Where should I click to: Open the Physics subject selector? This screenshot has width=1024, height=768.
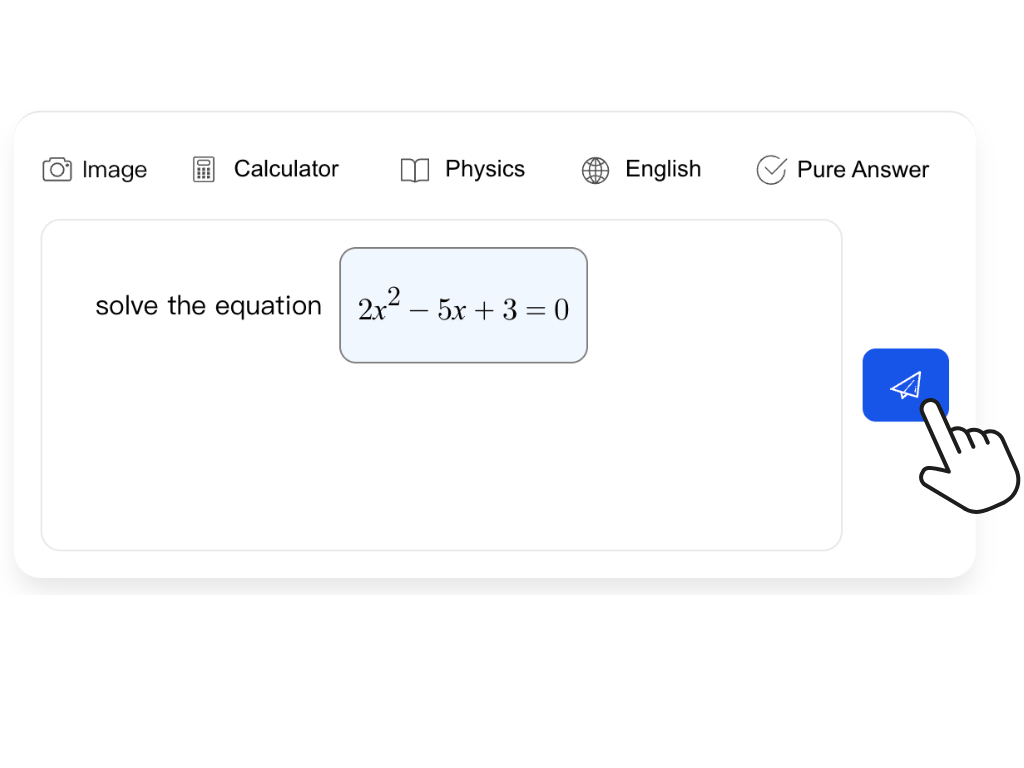click(485, 169)
